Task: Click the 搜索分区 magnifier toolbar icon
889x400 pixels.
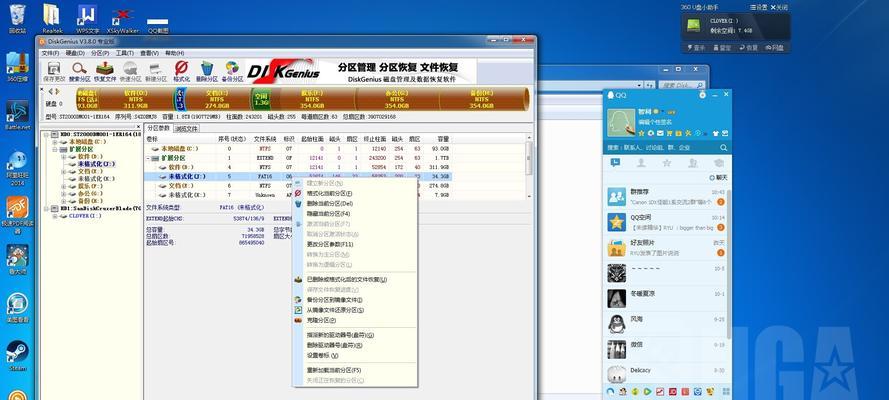Action: (x=79, y=71)
